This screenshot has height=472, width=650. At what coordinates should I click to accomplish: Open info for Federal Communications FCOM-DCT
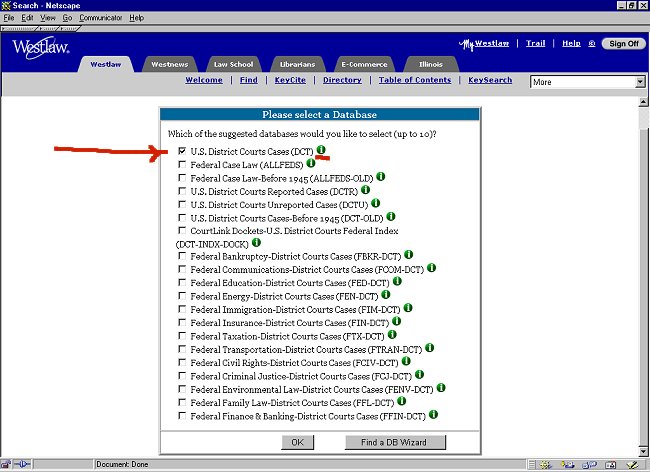(432, 268)
